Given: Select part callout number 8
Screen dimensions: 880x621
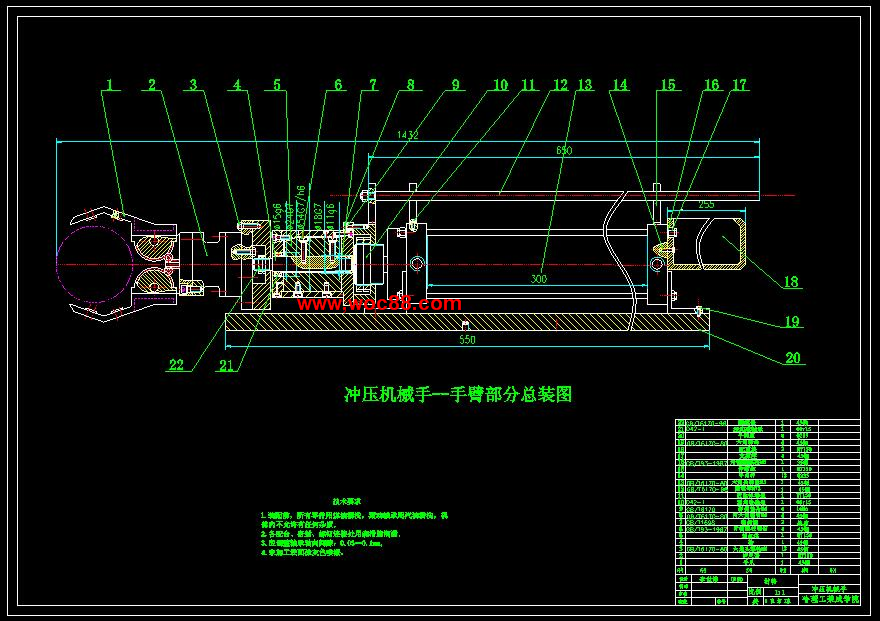Looking at the screenshot, I should pos(411,85).
